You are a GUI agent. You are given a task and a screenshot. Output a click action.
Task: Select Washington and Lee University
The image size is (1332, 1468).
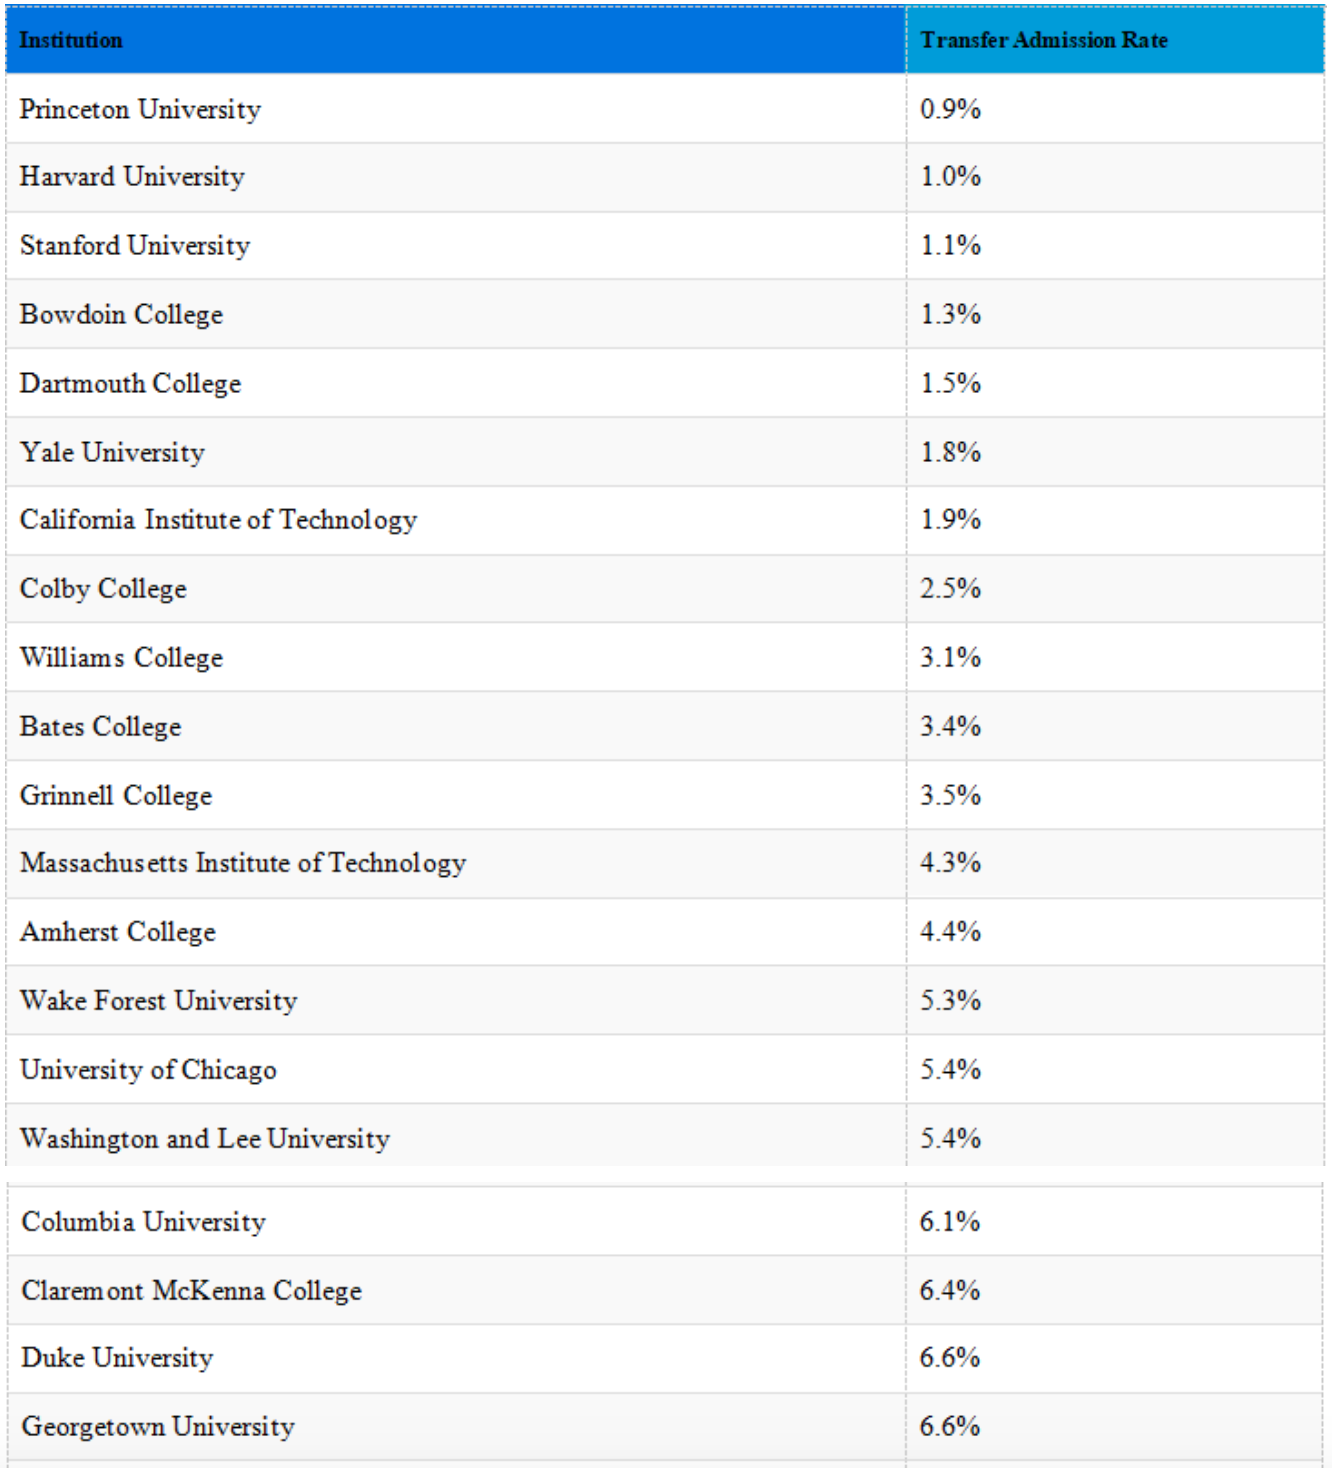coord(205,1139)
